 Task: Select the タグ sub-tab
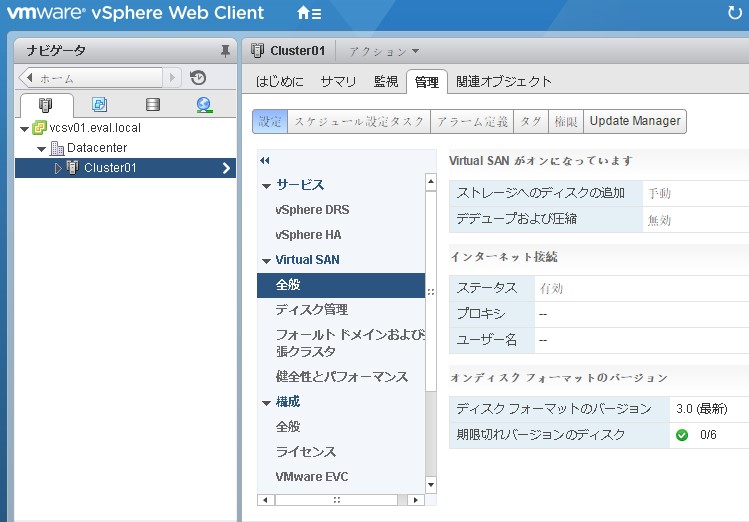531,121
